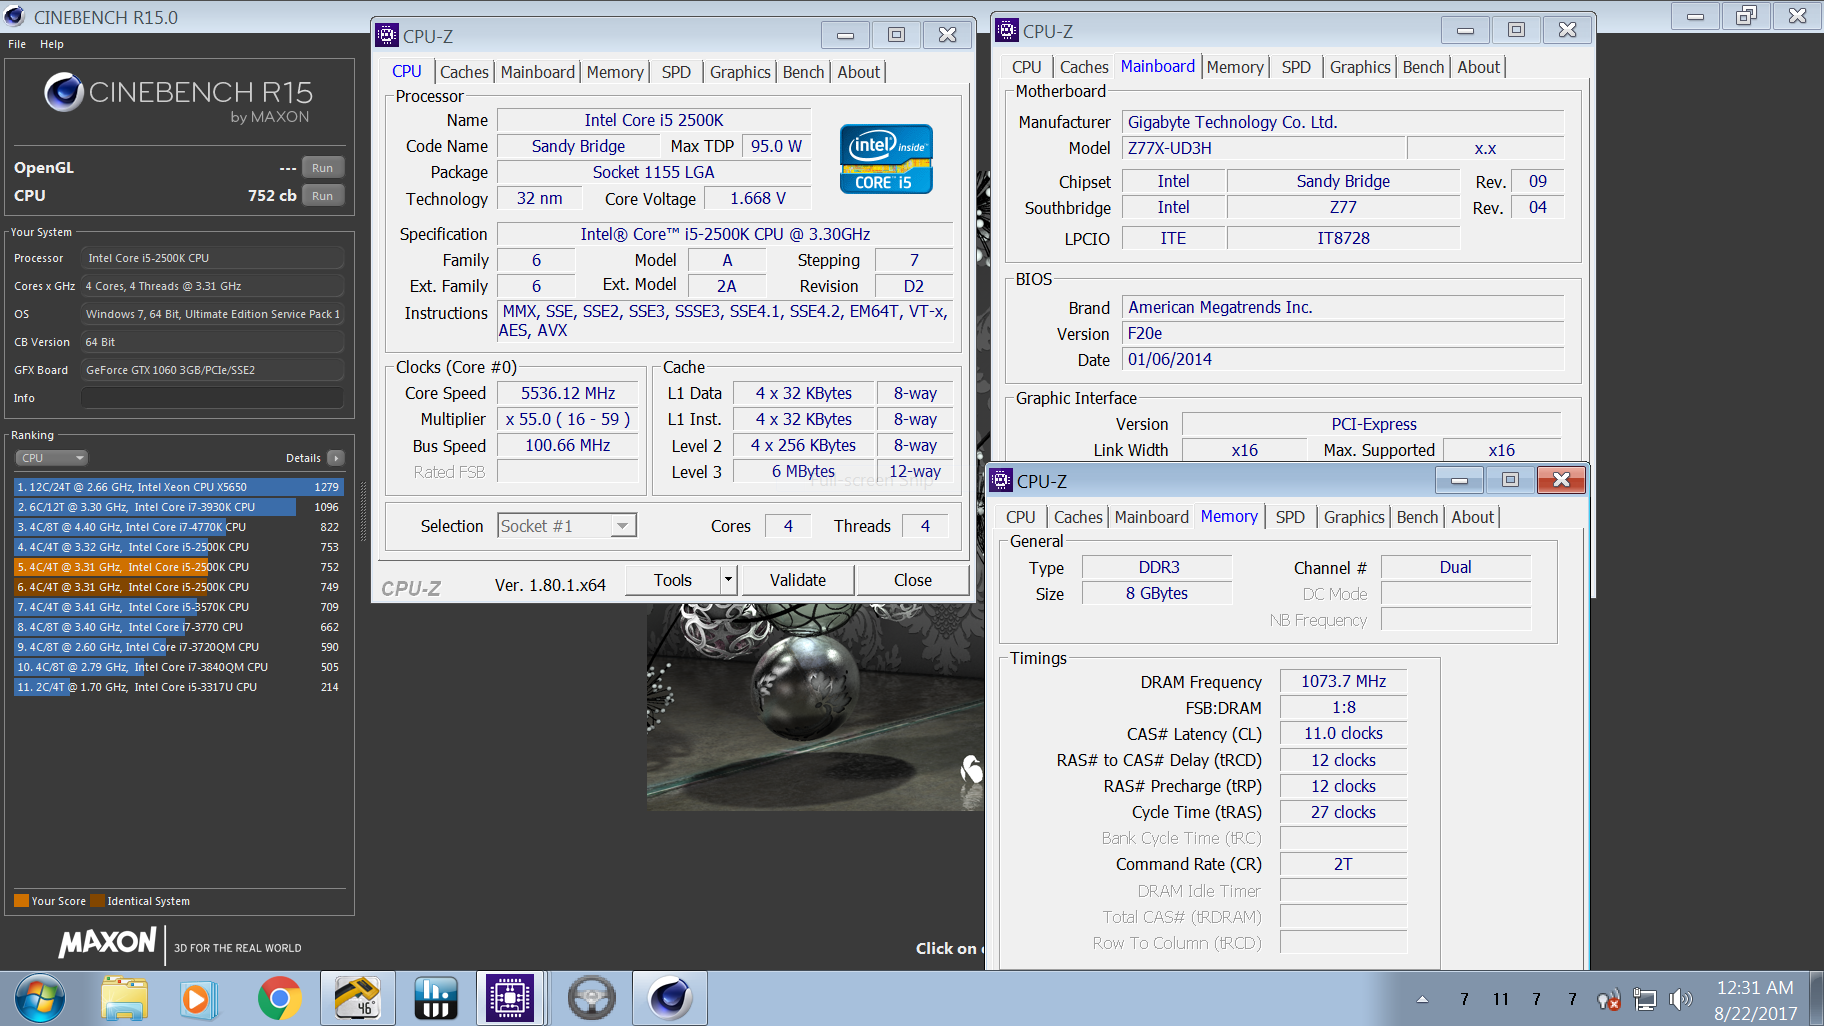
Task: Open Google Chrome from taskbar
Action: [x=279, y=998]
